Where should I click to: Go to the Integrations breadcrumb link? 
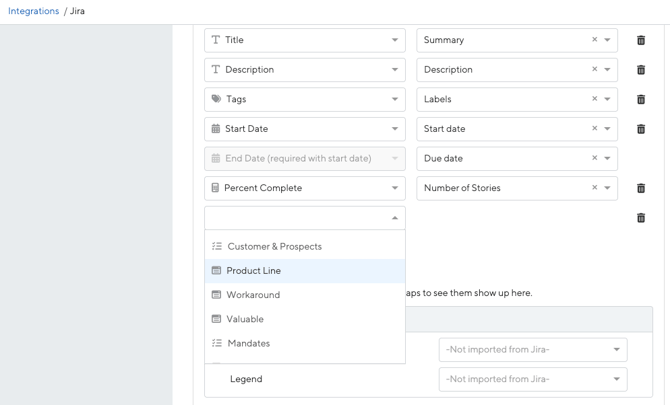(33, 11)
